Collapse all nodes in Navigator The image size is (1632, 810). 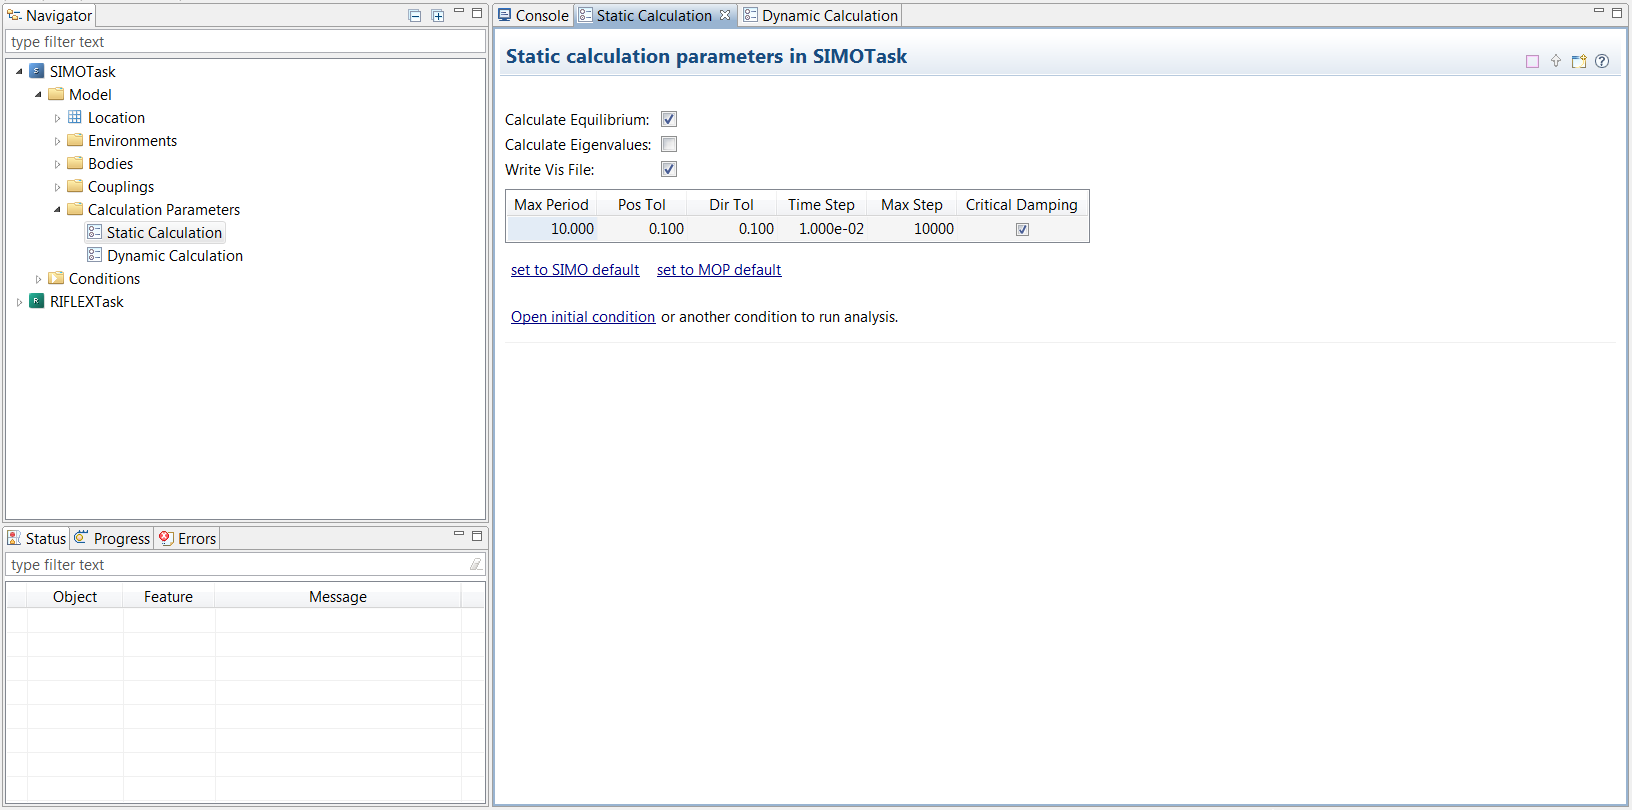415,15
